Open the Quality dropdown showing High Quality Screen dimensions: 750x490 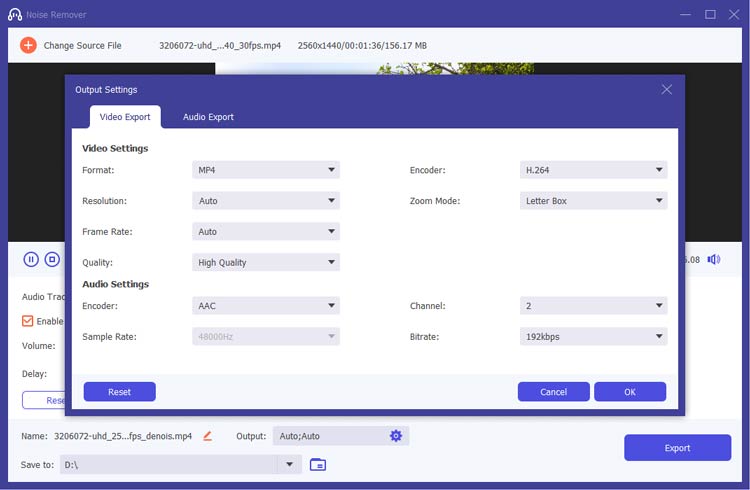(266, 262)
